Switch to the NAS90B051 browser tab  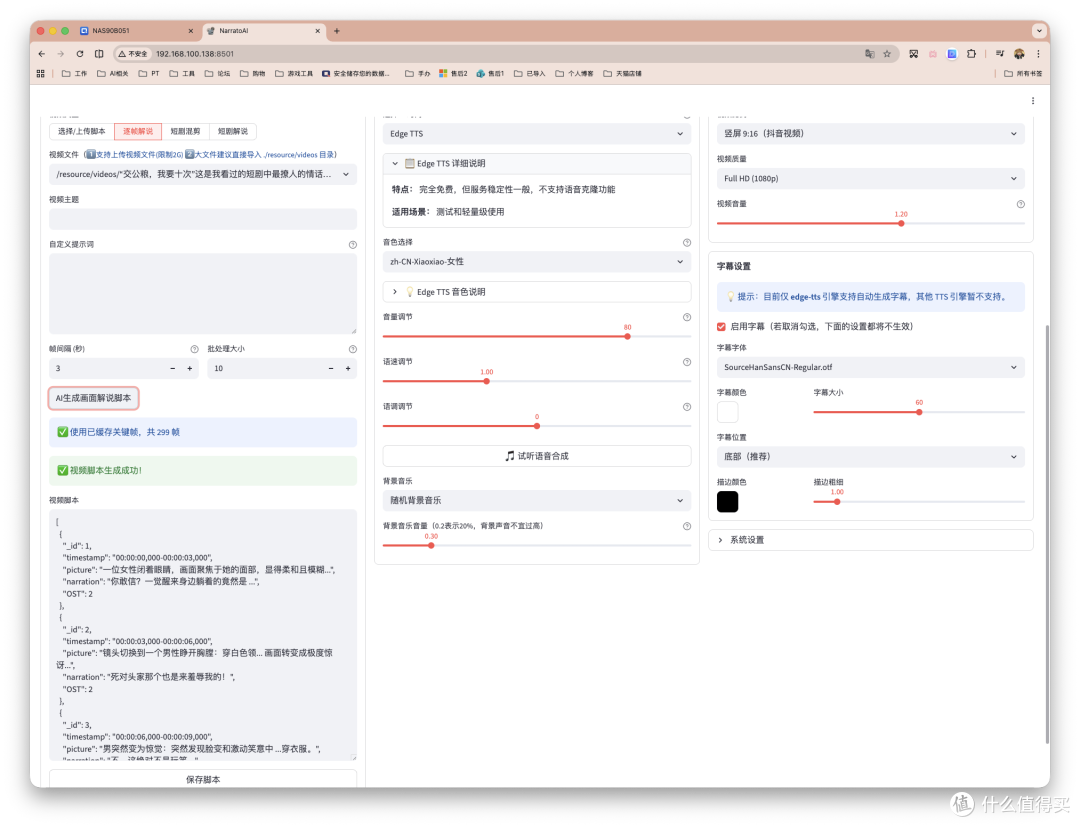coord(136,31)
